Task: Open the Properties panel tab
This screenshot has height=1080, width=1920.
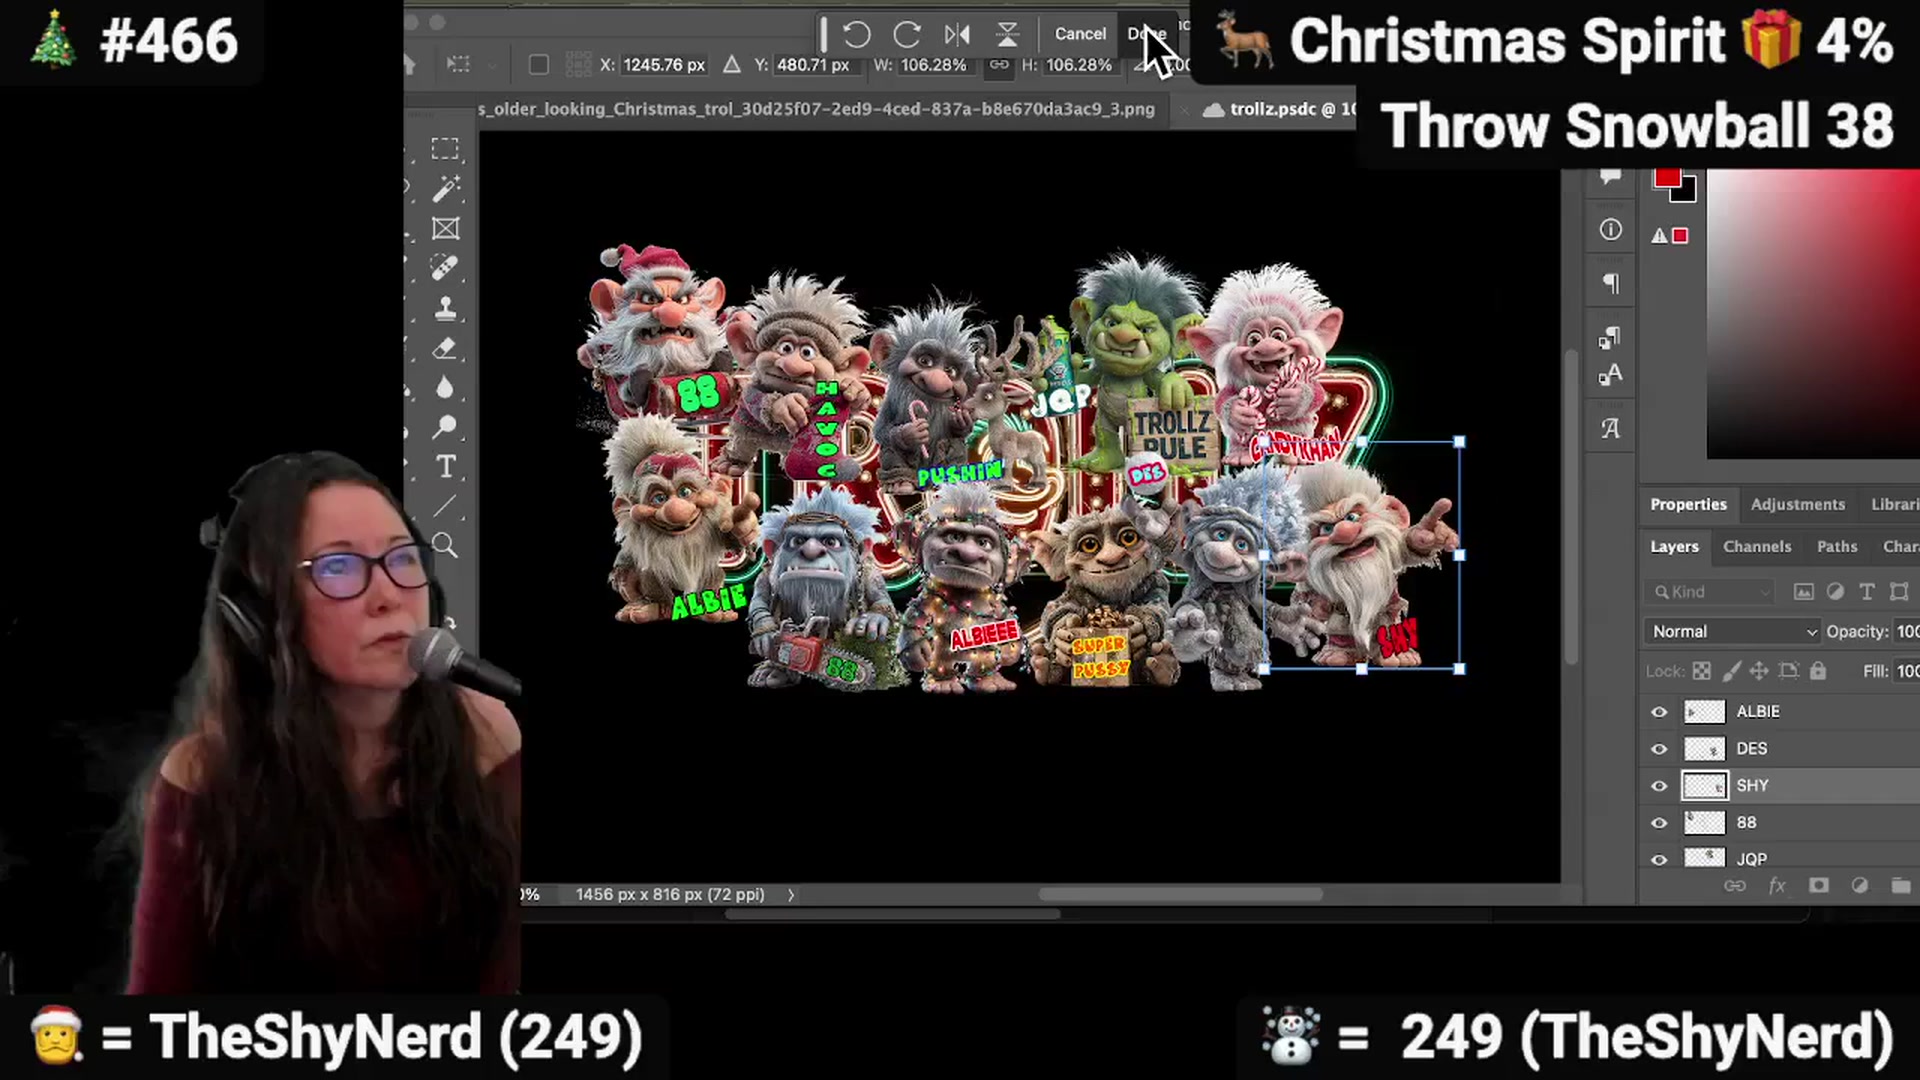Action: pyautogui.click(x=1688, y=505)
